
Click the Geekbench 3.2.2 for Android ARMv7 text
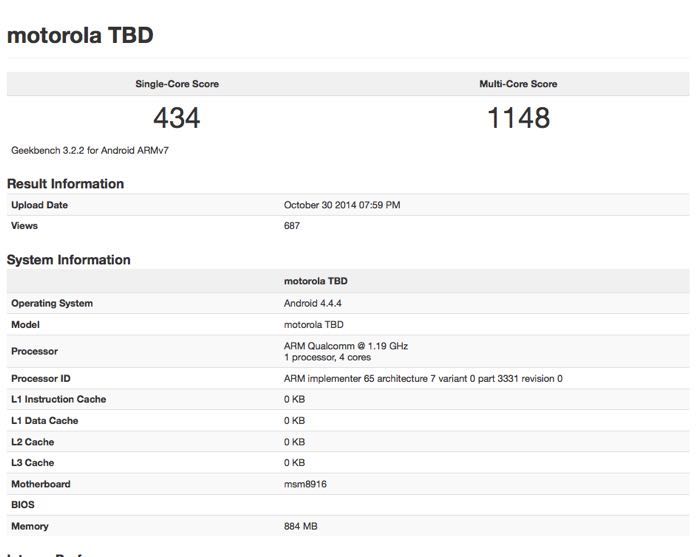pos(82,150)
